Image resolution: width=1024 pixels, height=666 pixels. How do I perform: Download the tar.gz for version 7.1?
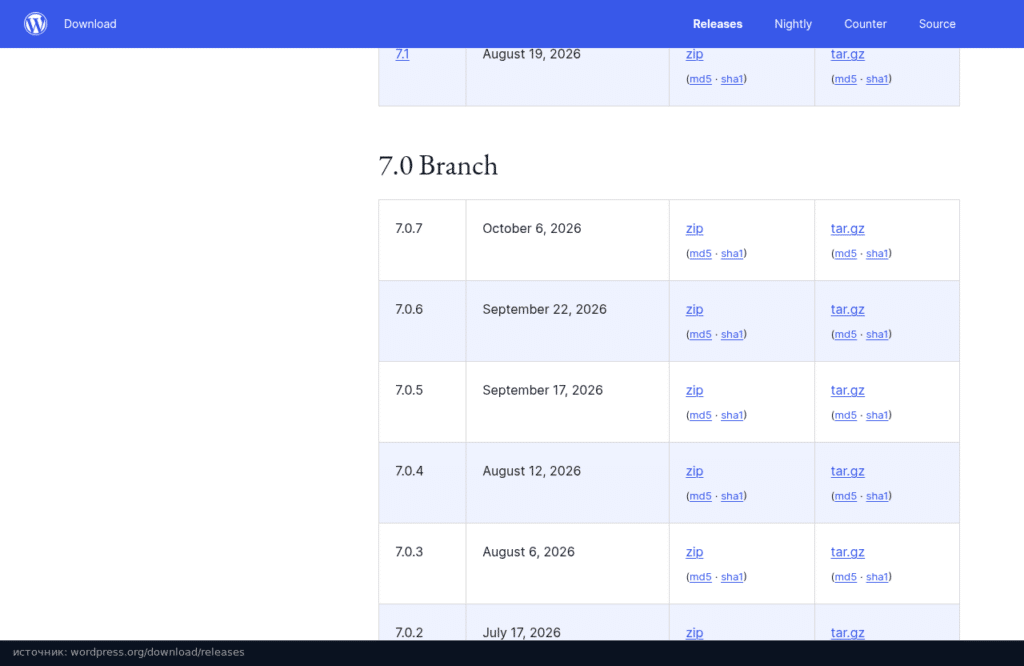pos(848,54)
